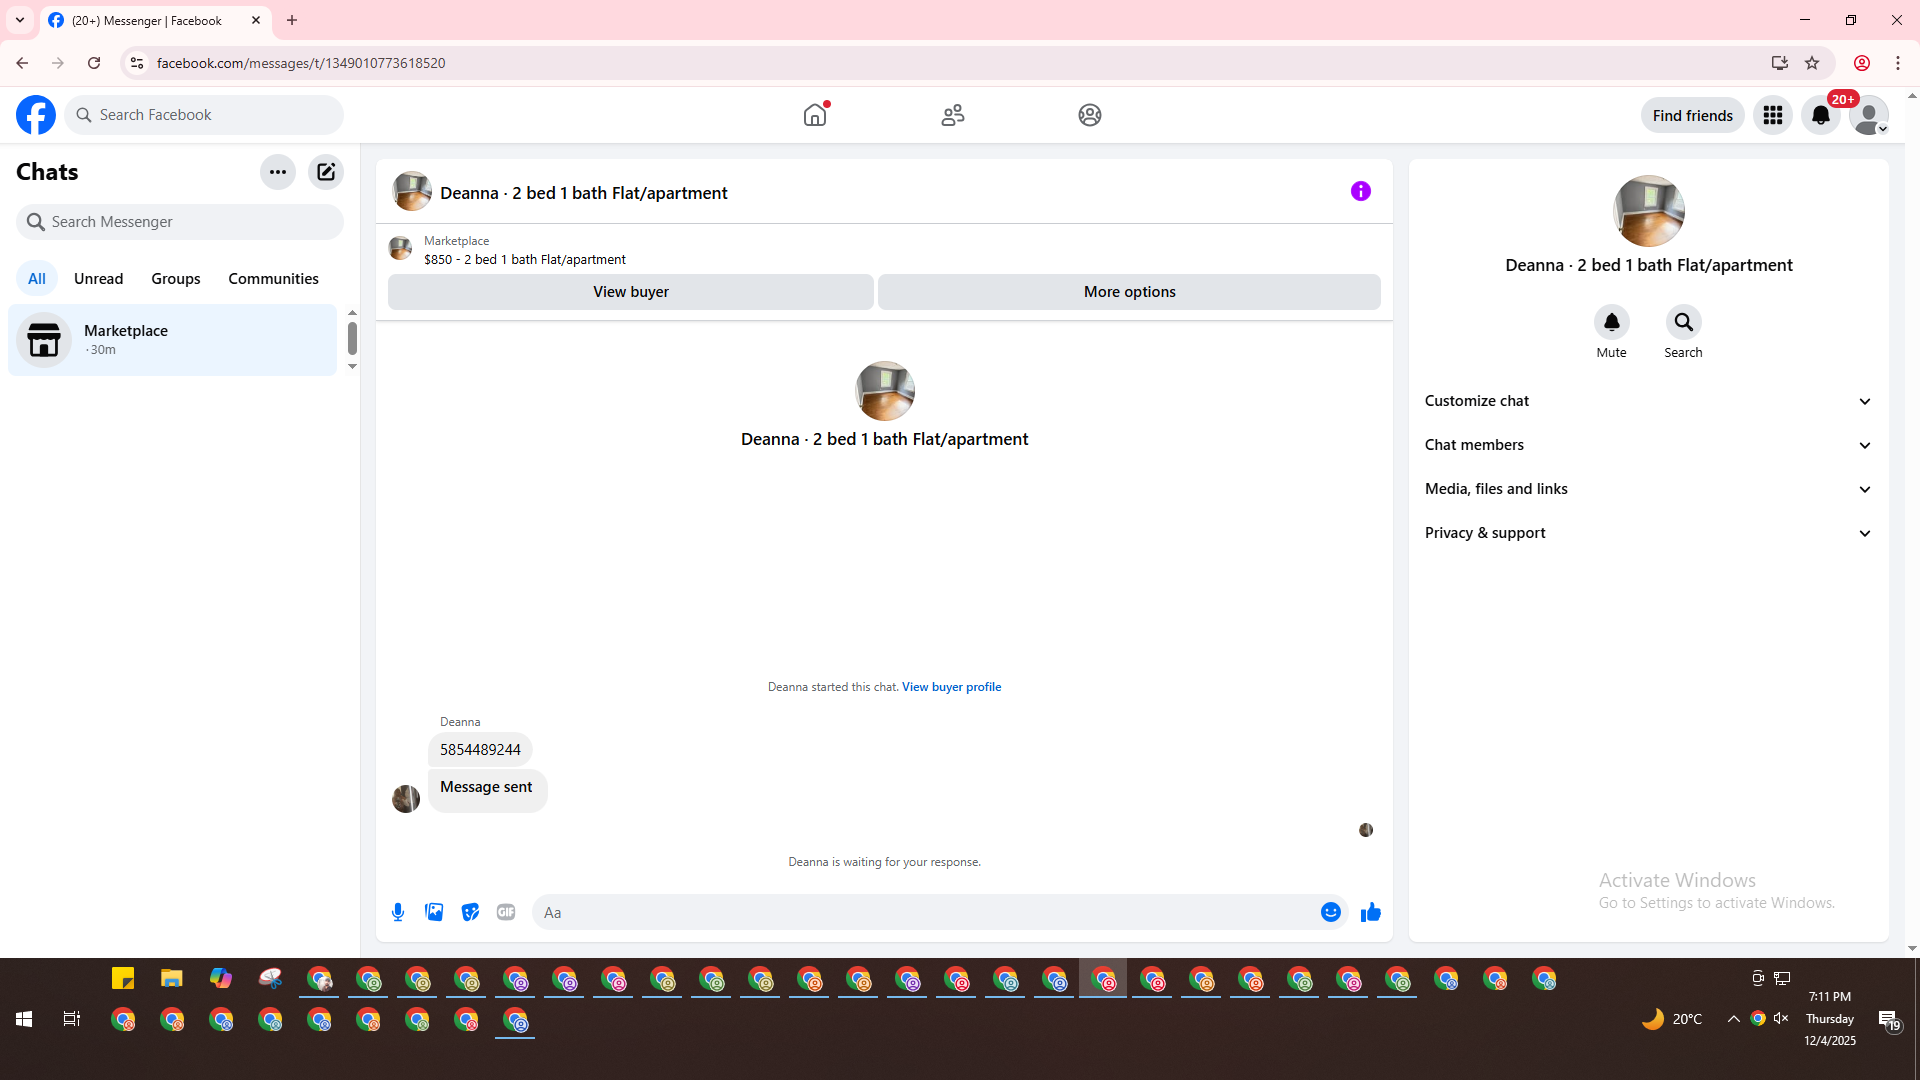Open Windows Start menu
This screenshot has height=1080, width=1920.
point(24,1019)
